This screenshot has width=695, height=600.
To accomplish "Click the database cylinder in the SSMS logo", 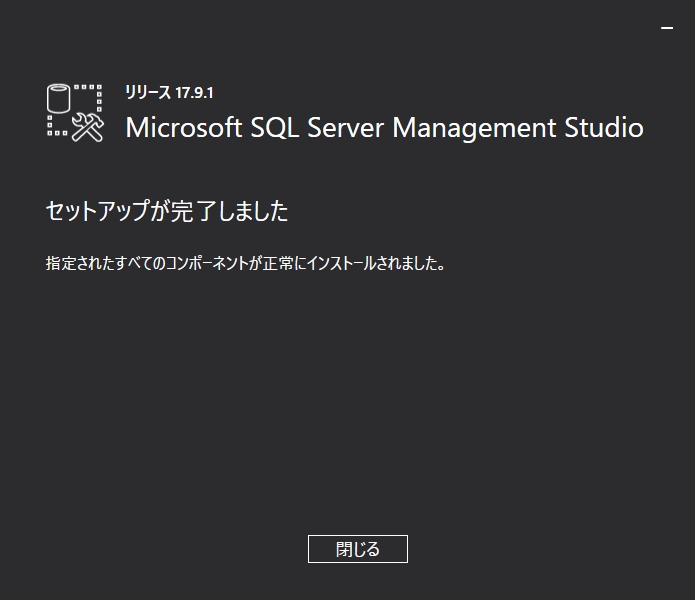I will 59,98.
